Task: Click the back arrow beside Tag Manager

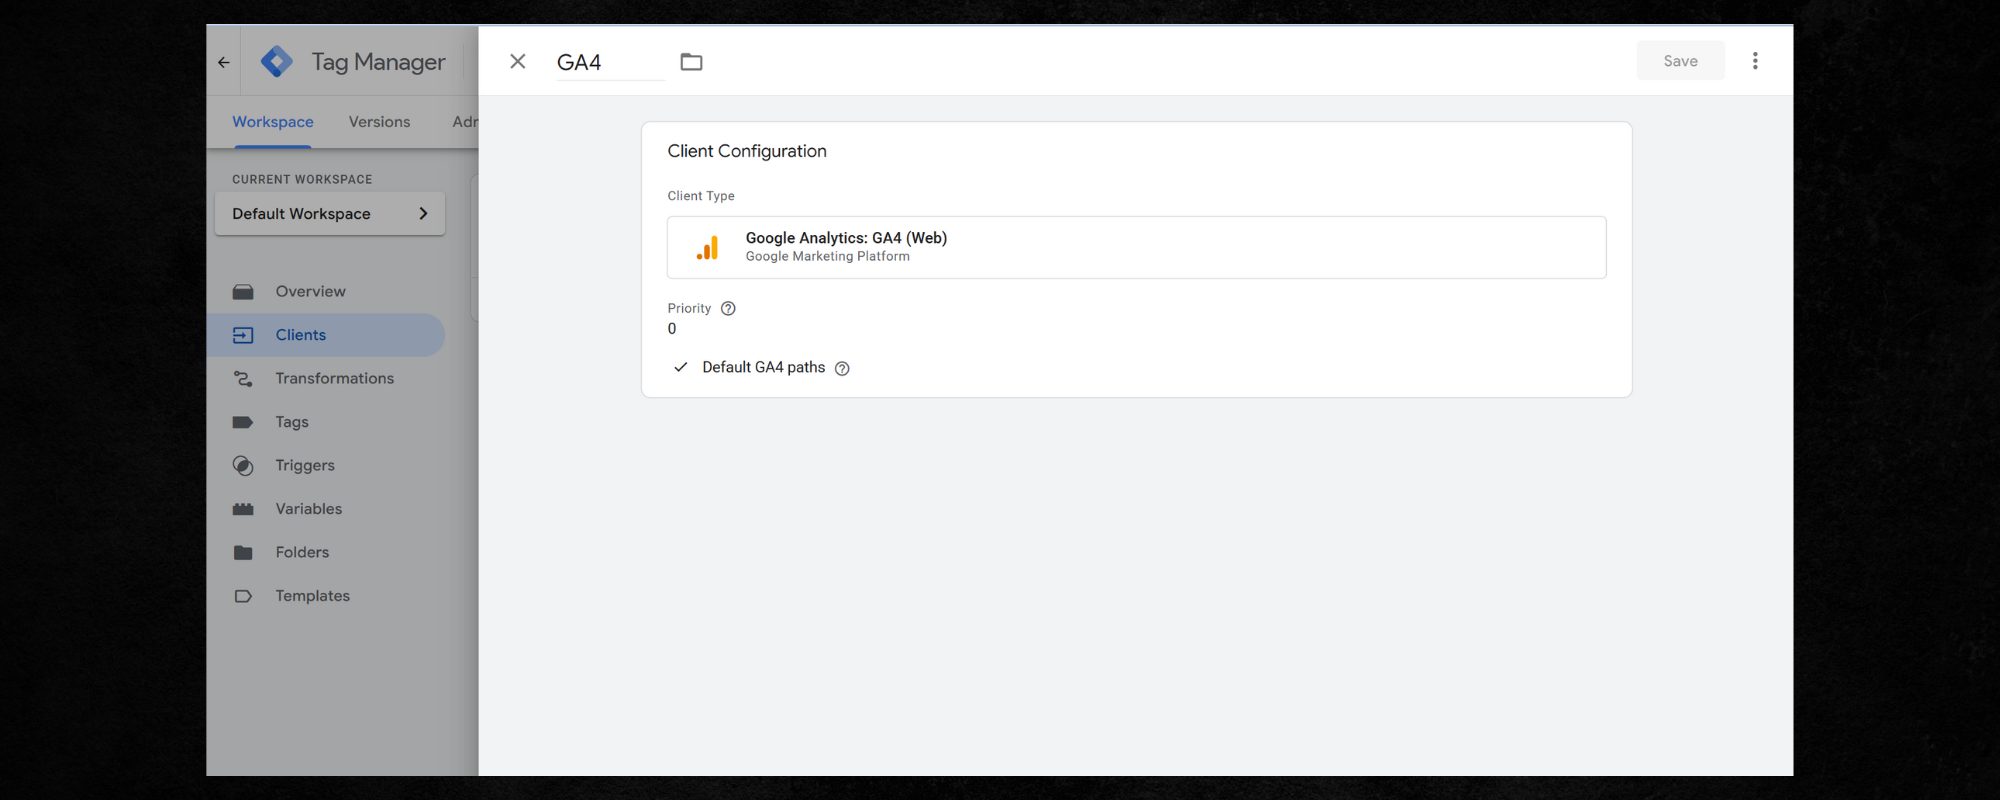Action: tap(224, 62)
